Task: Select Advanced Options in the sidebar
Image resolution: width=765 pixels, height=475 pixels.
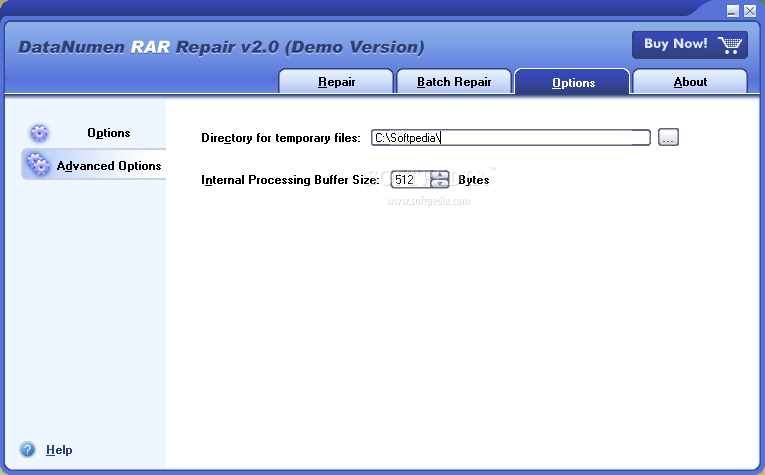Action: (x=94, y=165)
